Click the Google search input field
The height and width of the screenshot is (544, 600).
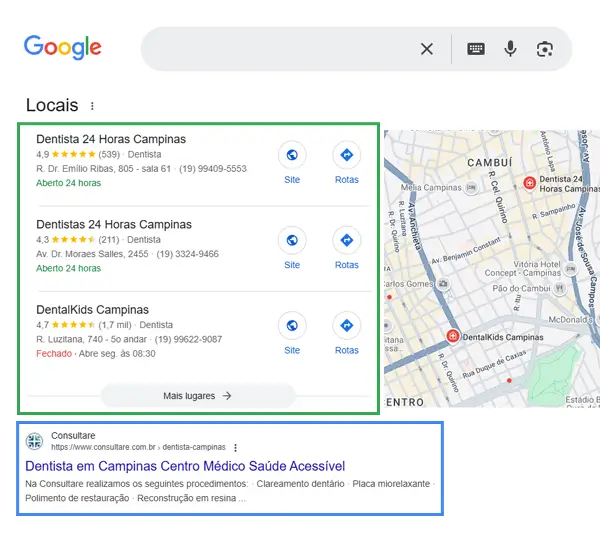click(280, 49)
